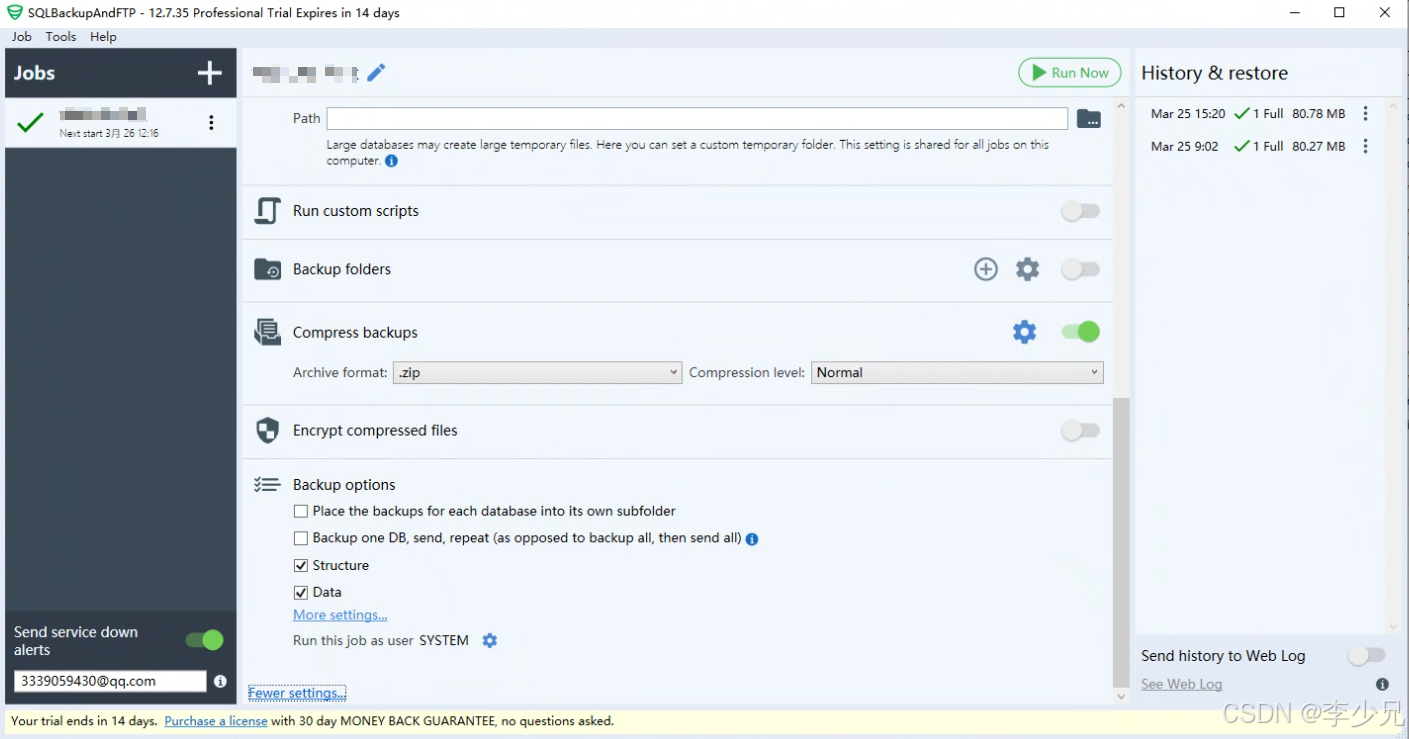Click the Encrypt compressed files shield icon
This screenshot has width=1409, height=739.
[x=267, y=431]
